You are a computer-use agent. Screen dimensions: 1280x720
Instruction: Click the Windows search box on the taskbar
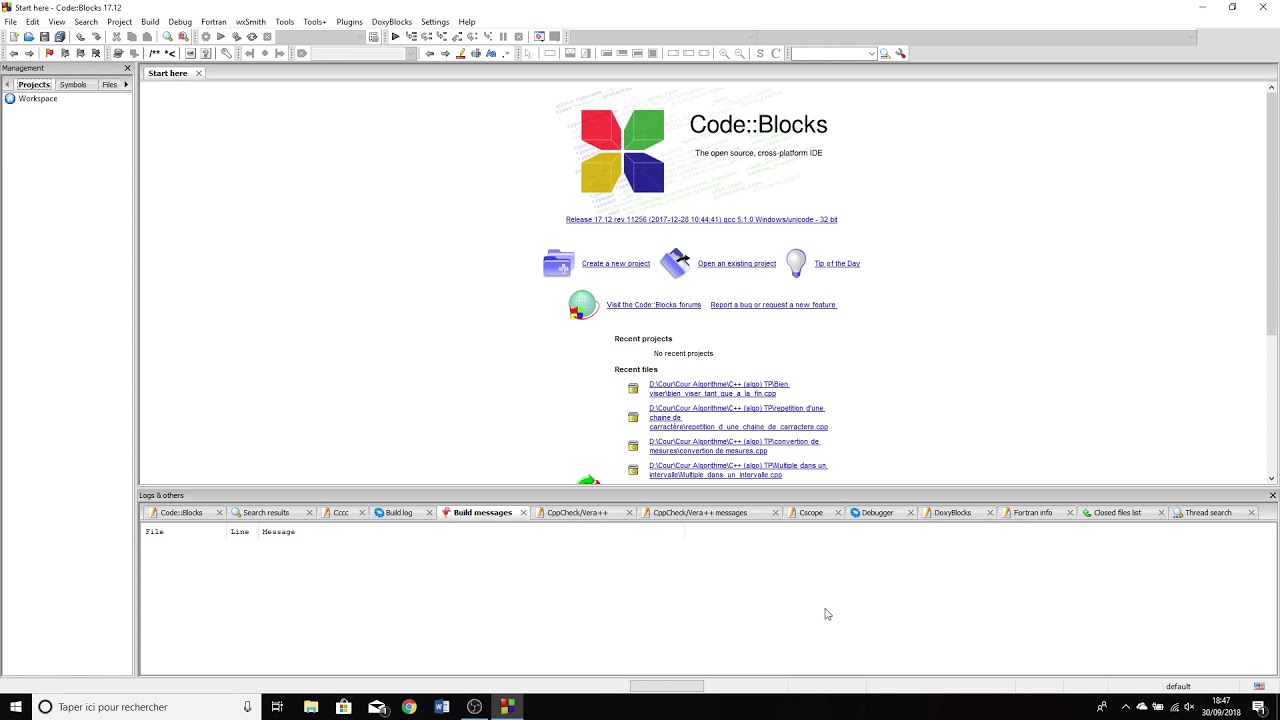click(x=145, y=707)
